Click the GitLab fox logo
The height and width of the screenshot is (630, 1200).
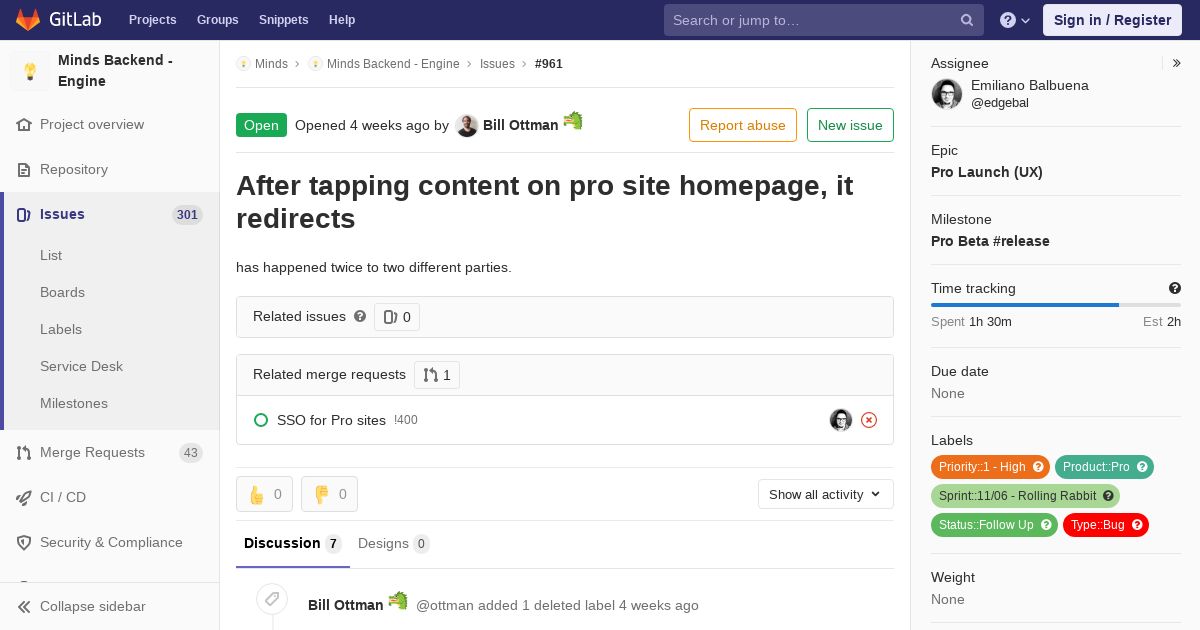click(28, 19)
